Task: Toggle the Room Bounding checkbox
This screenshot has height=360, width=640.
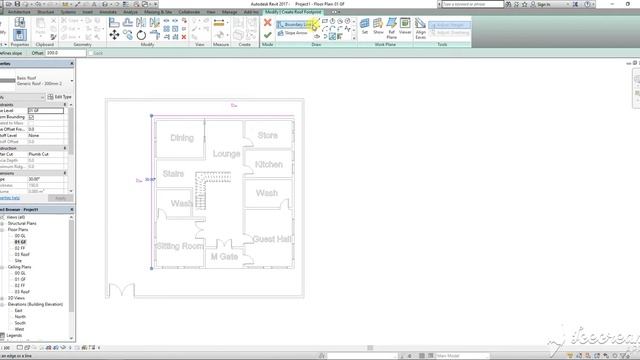Action: [x=31, y=117]
